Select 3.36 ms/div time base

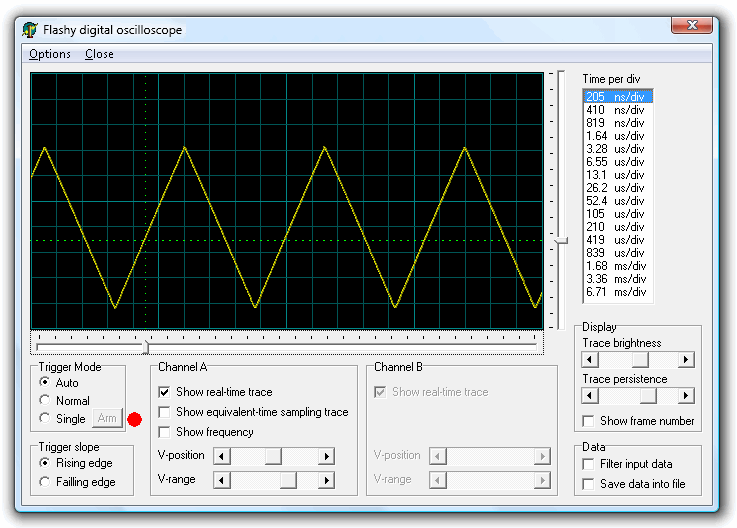pos(618,279)
